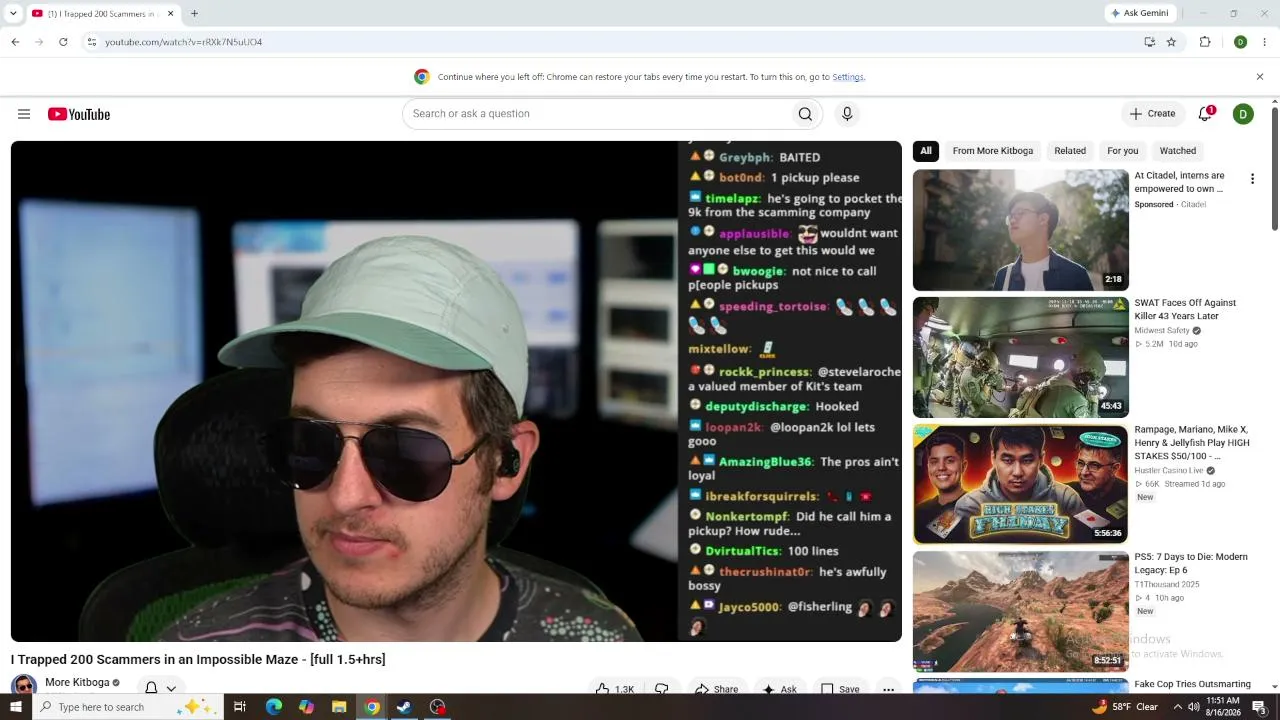Select the For you filter chip

click(1123, 151)
